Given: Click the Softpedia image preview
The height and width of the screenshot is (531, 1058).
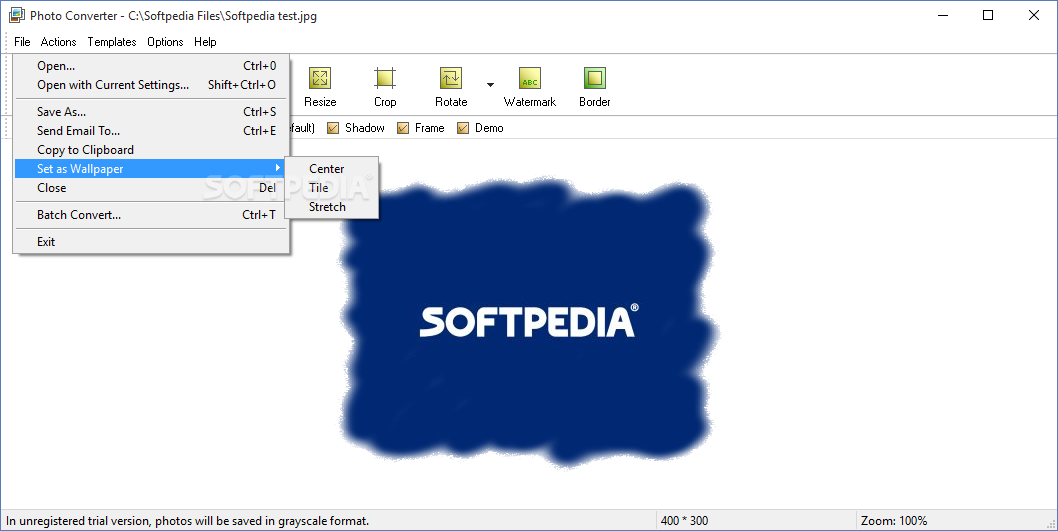Looking at the screenshot, I should coord(528,323).
